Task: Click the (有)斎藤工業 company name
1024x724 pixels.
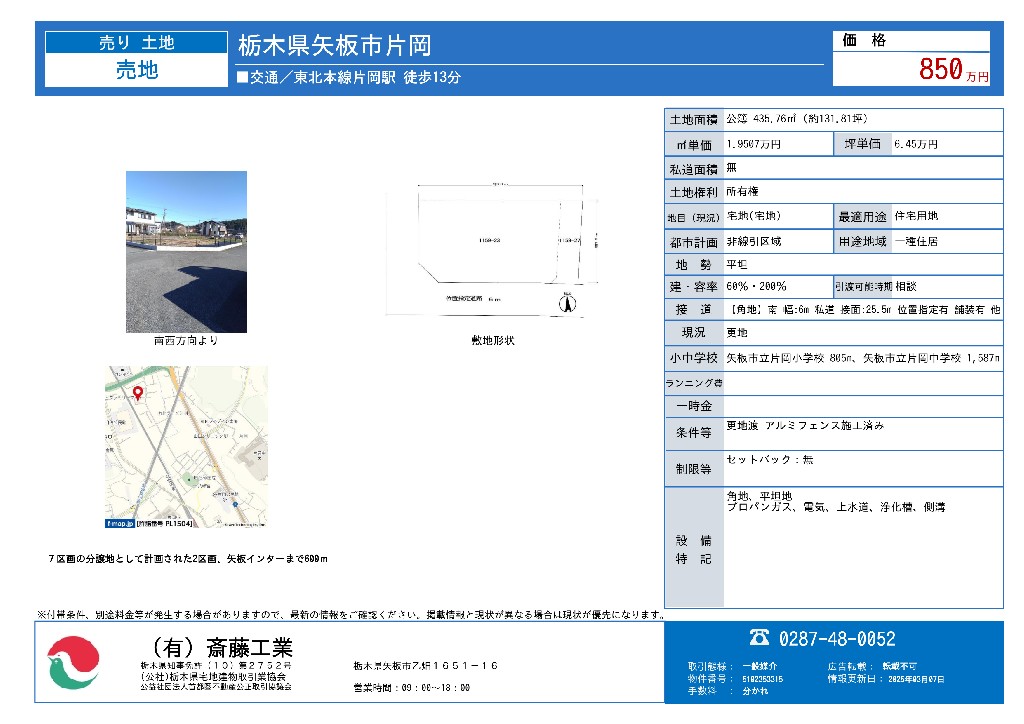Action: (219, 646)
